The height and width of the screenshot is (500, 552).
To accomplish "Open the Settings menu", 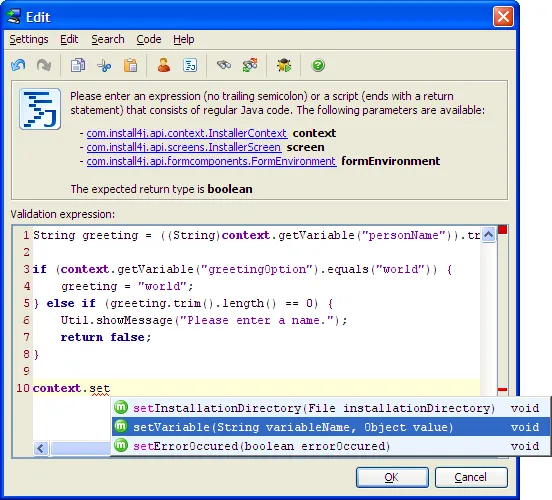I will coord(29,39).
